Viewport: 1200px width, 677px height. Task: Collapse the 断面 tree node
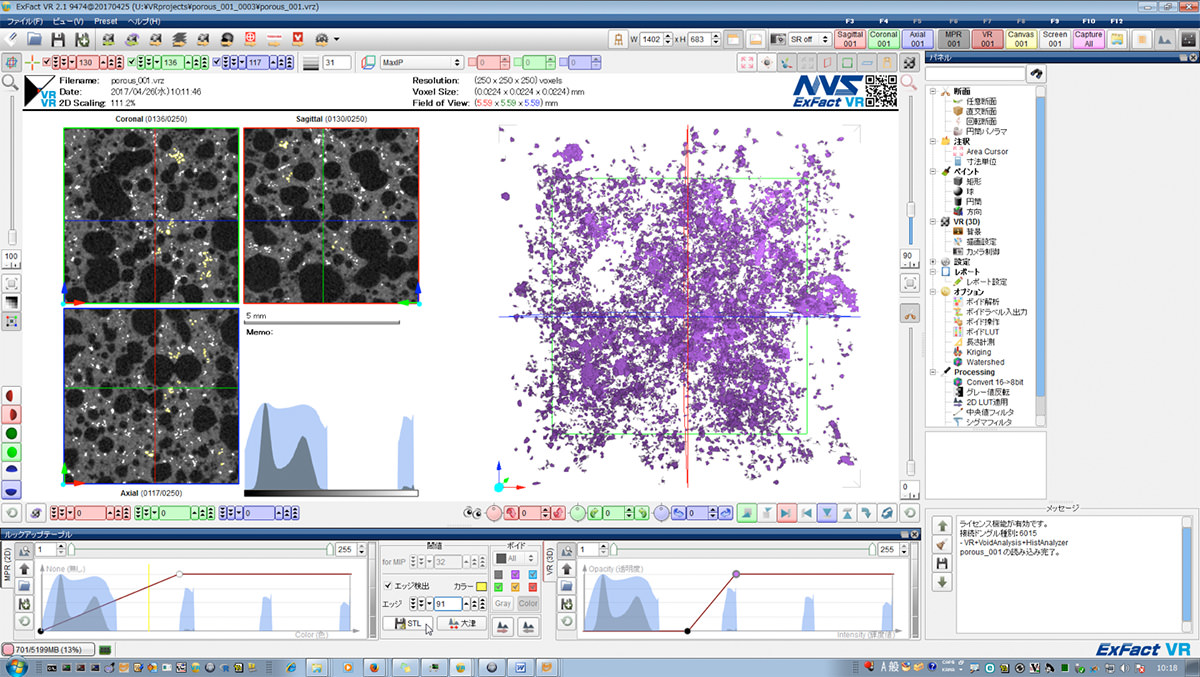933,91
